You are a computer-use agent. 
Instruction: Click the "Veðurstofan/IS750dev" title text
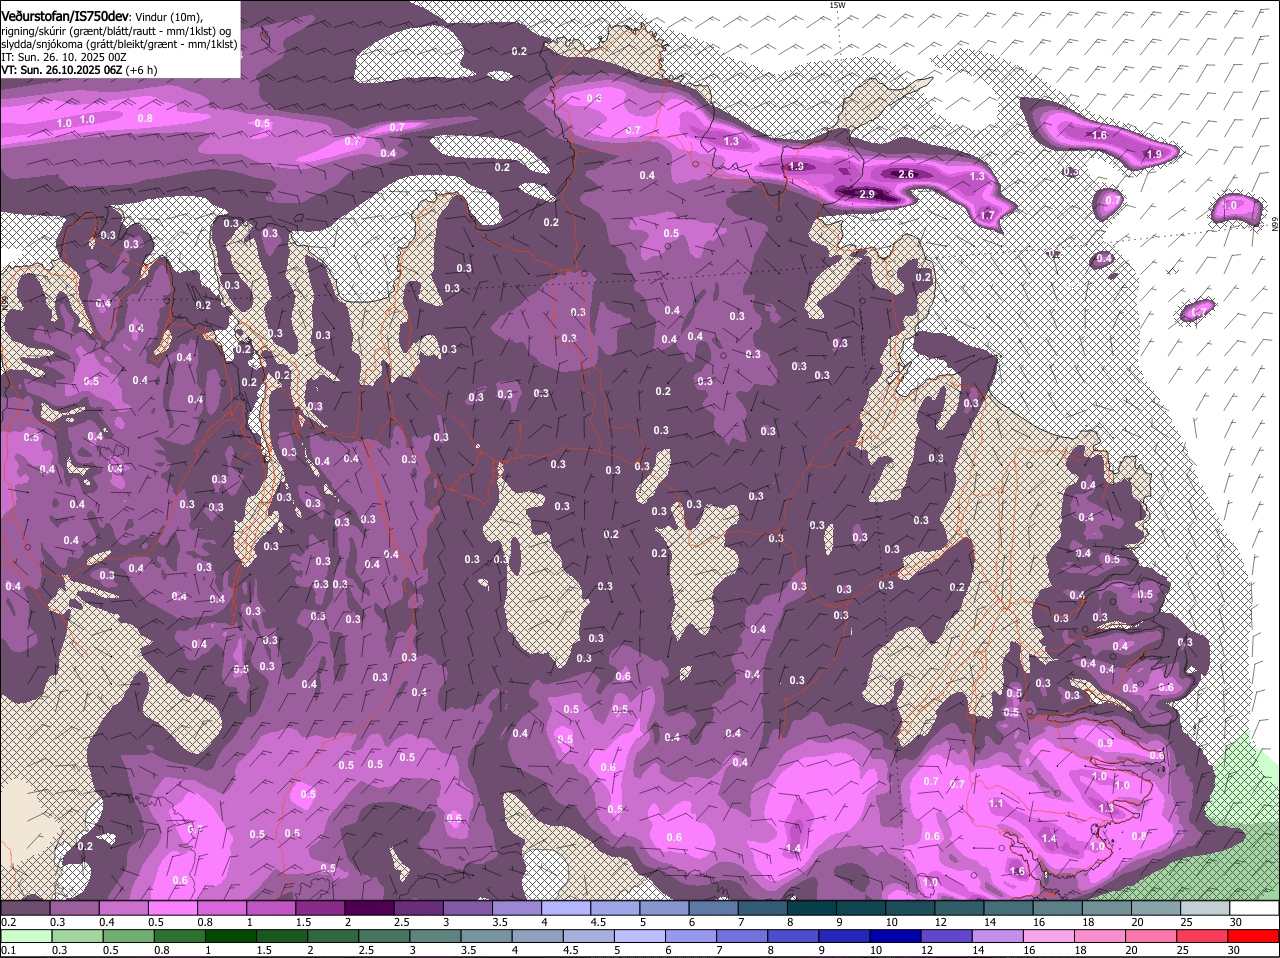pos(65,17)
